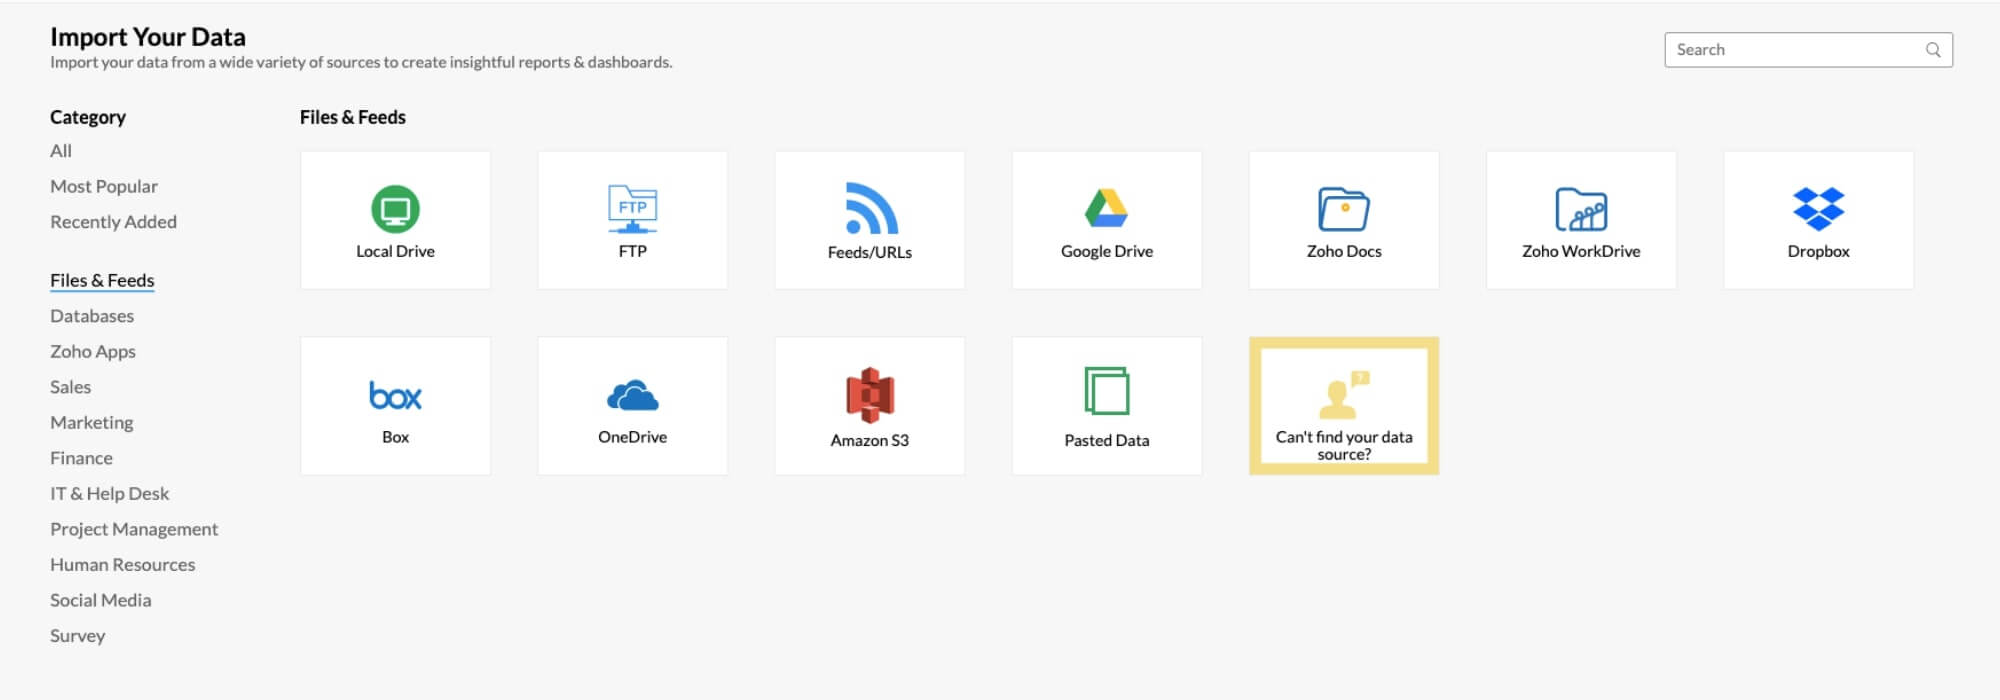Import from the Dropbox icon
The image size is (2000, 700).
click(1818, 210)
